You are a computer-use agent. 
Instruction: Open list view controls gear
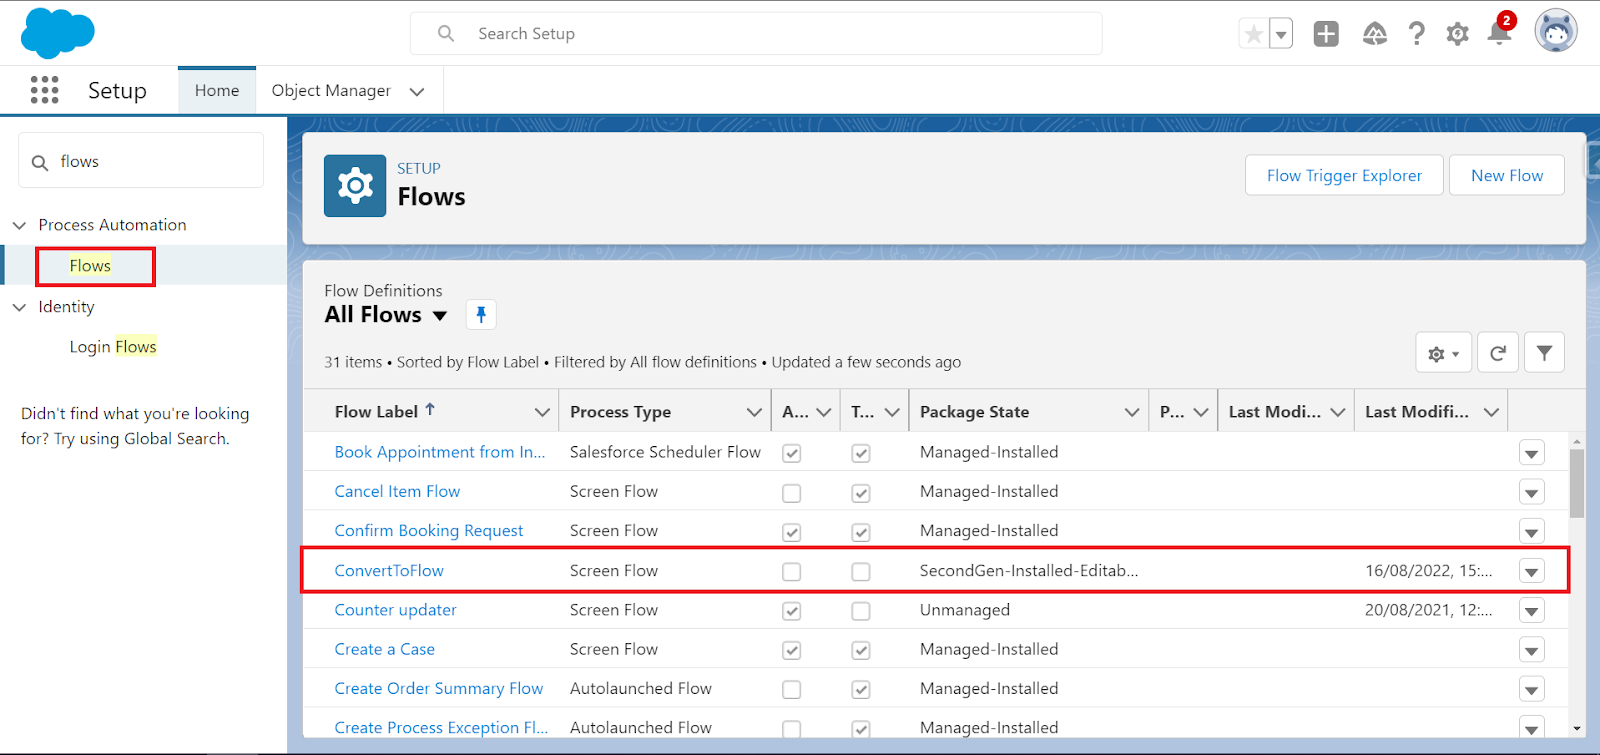[x=1444, y=353]
